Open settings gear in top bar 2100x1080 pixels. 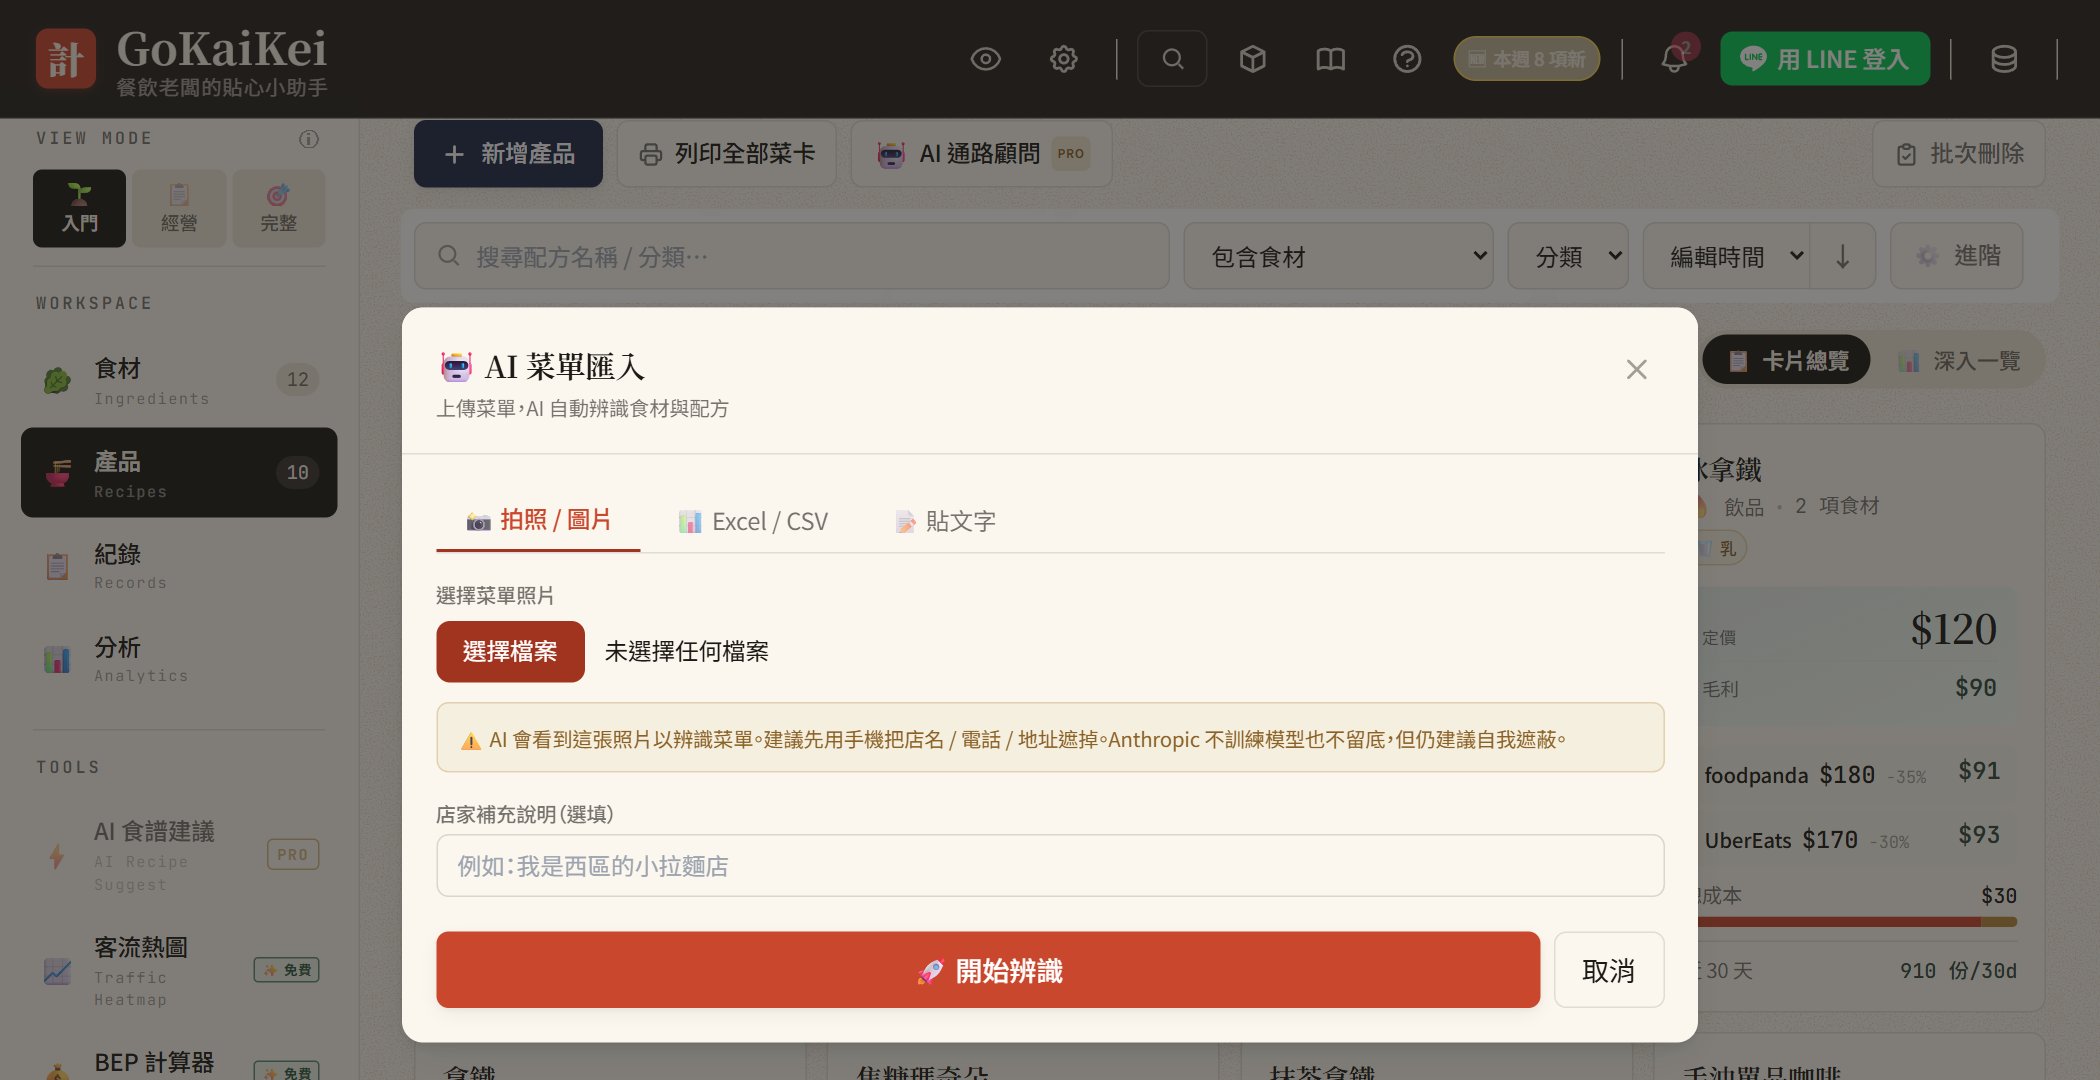(x=1063, y=59)
